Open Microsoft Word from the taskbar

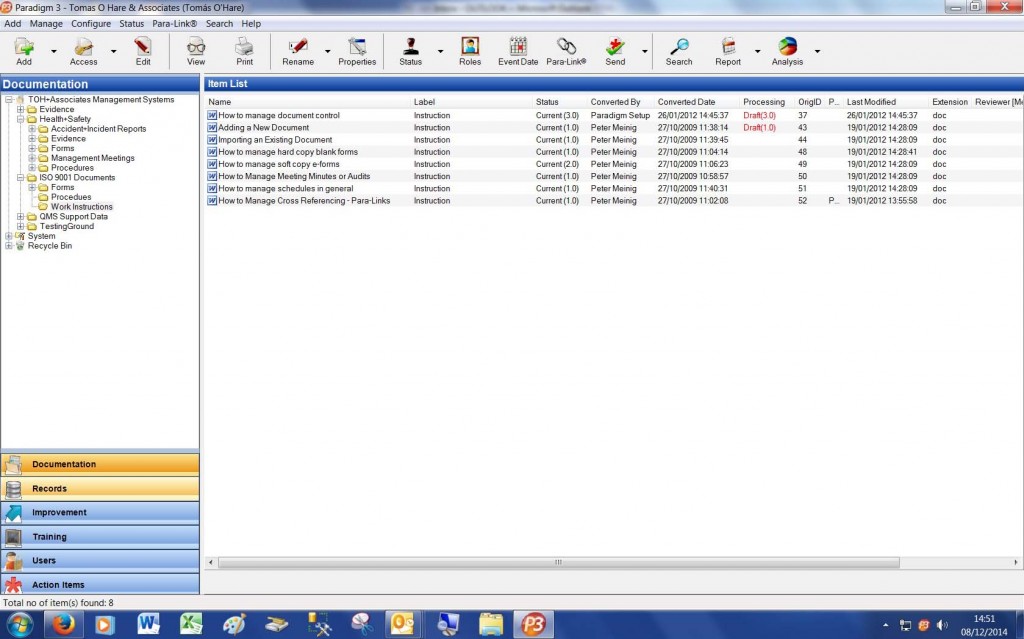(x=148, y=625)
